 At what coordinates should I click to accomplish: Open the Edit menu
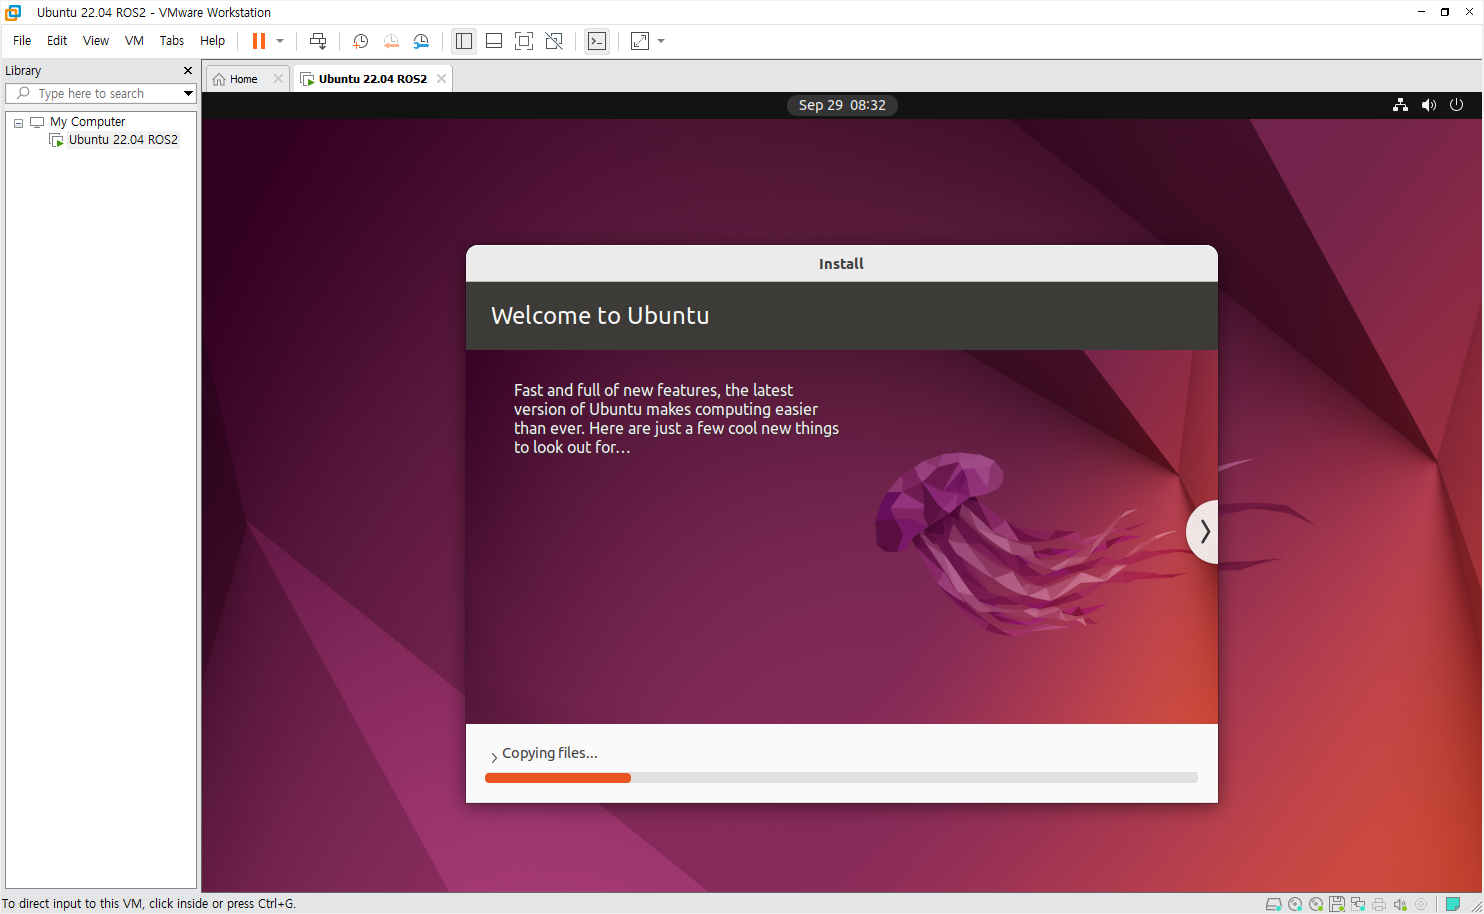(57, 41)
